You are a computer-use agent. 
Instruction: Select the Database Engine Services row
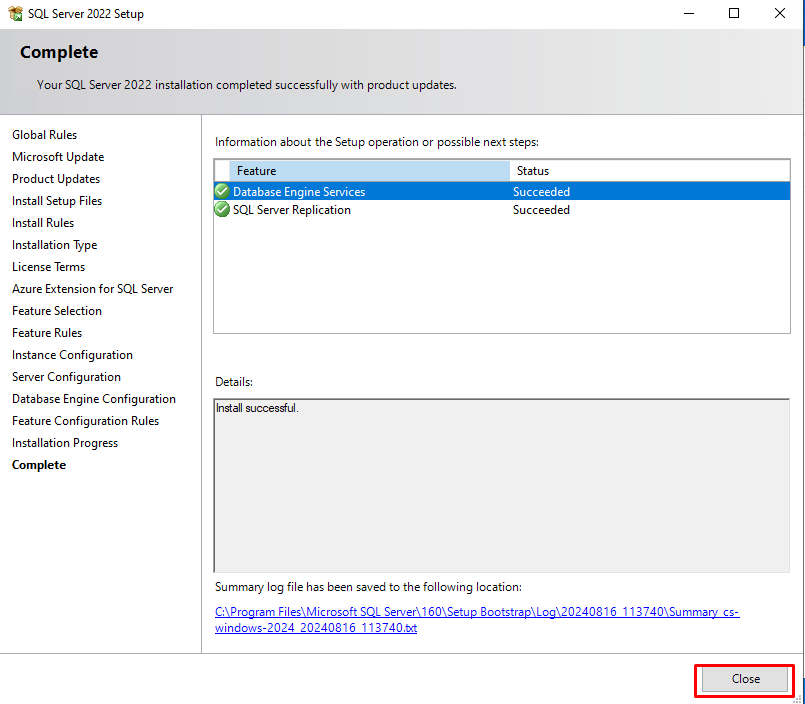pyautogui.click(x=400, y=192)
